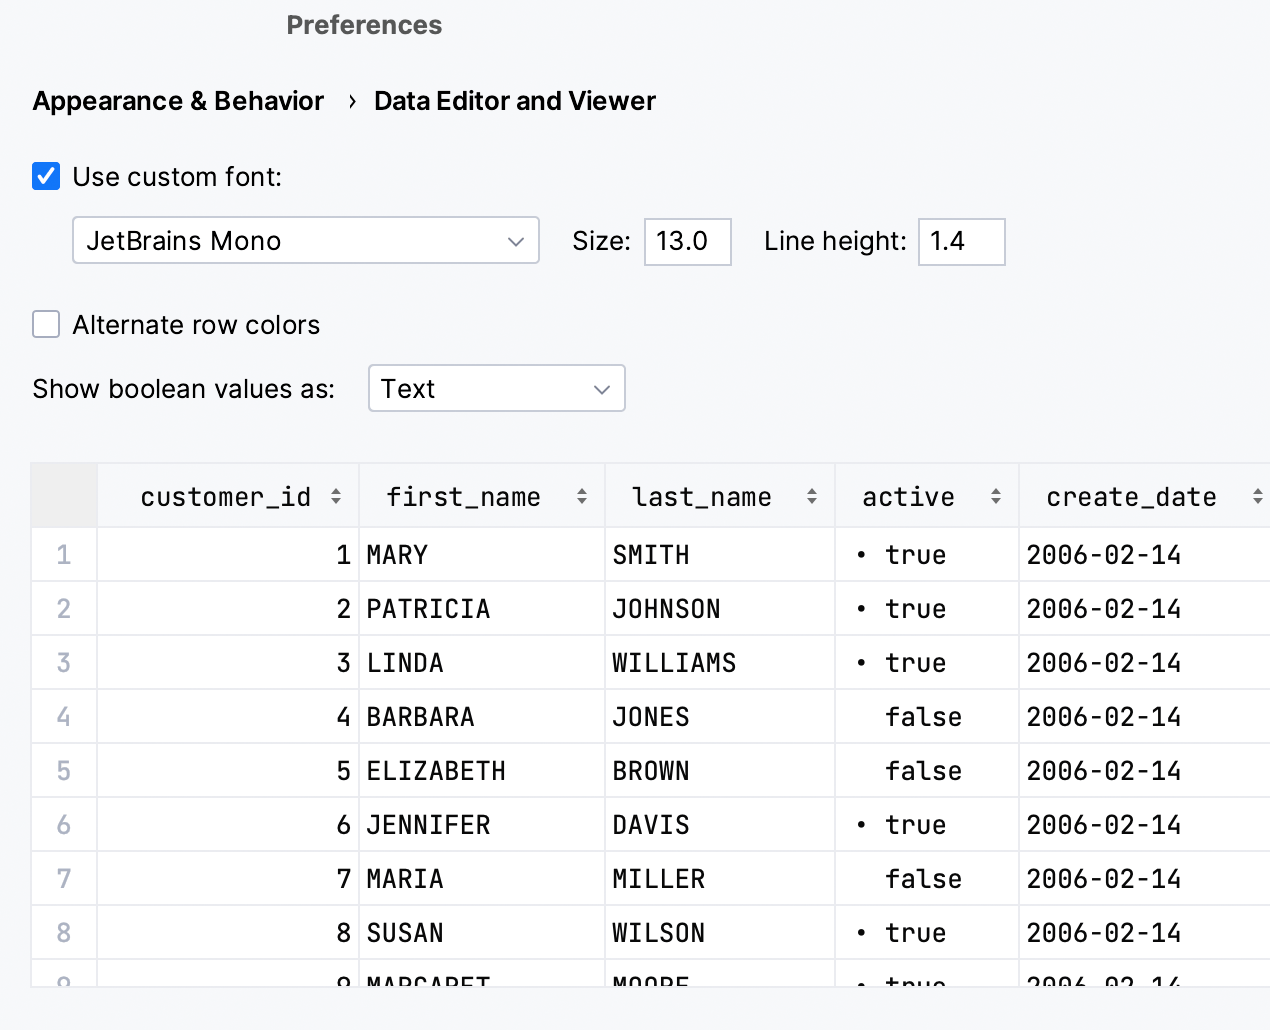Image resolution: width=1270 pixels, height=1030 pixels.
Task: Click the Line height input field
Action: point(960,242)
